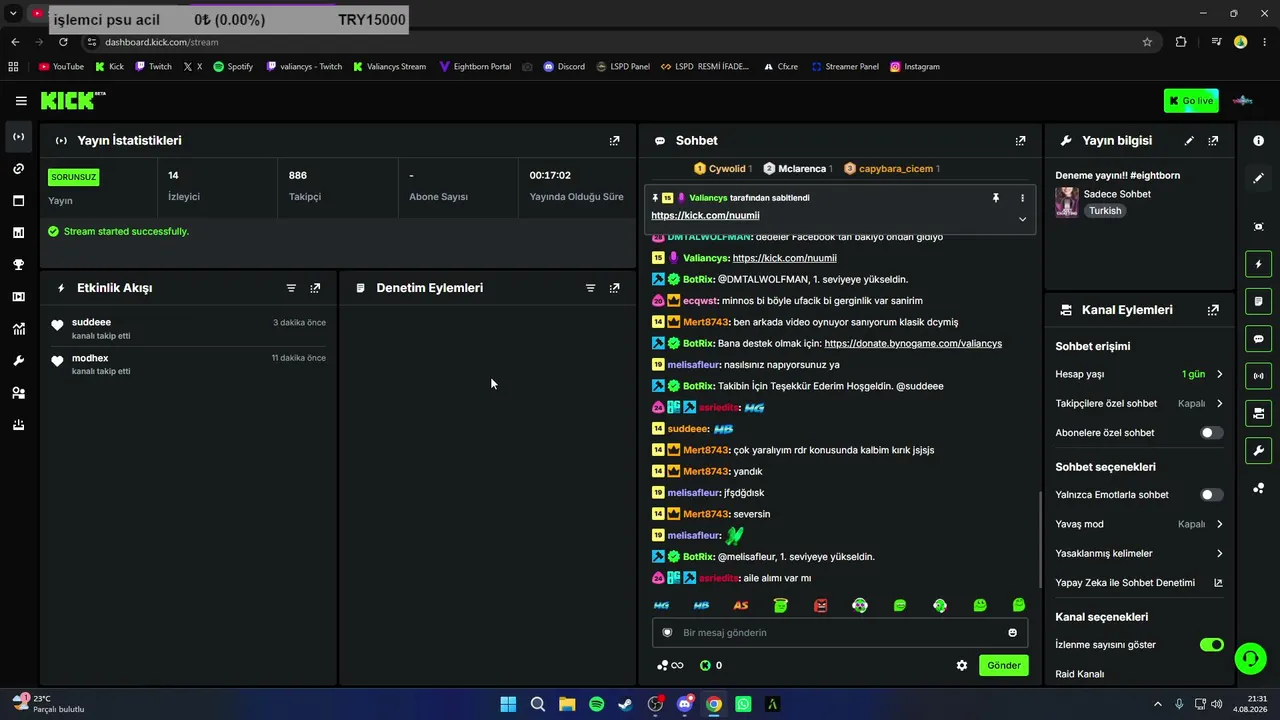Viewport: 1280px width, 720px height.
Task: Open the emoji picker in chat input
Action: tap(1012, 633)
